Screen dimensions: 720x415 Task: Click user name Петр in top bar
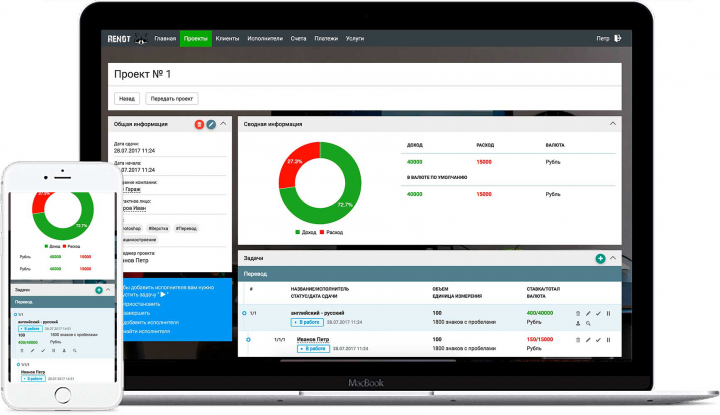(602, 39)
